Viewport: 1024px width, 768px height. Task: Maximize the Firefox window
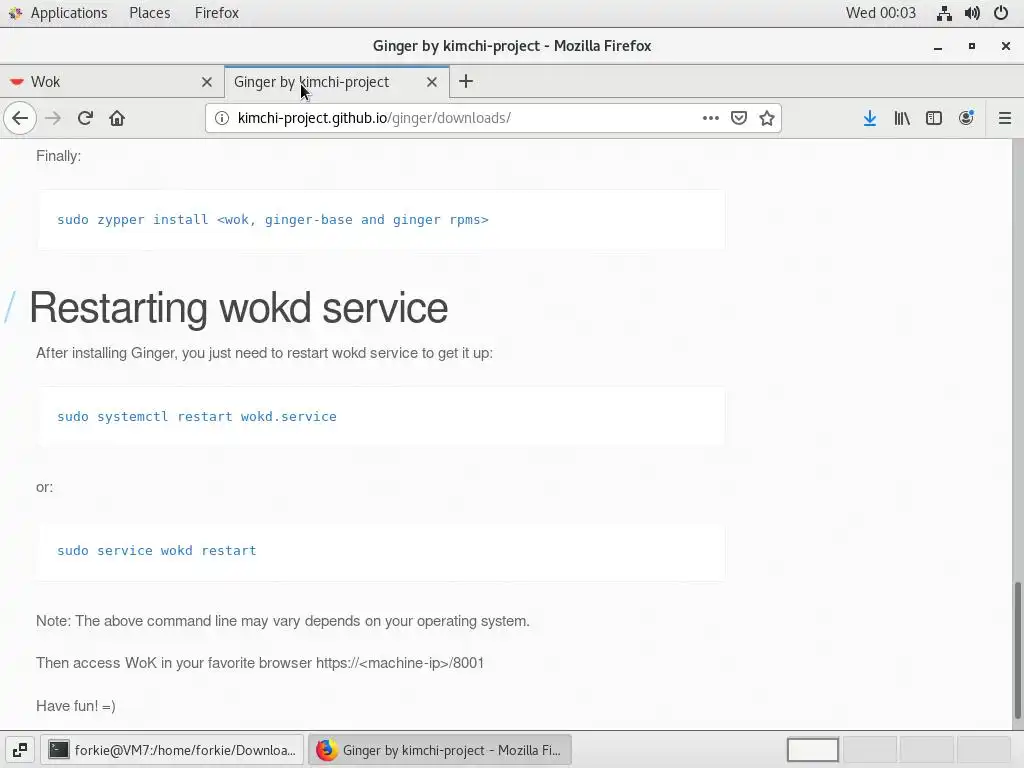pyautogui.click(x=972, y=46)
